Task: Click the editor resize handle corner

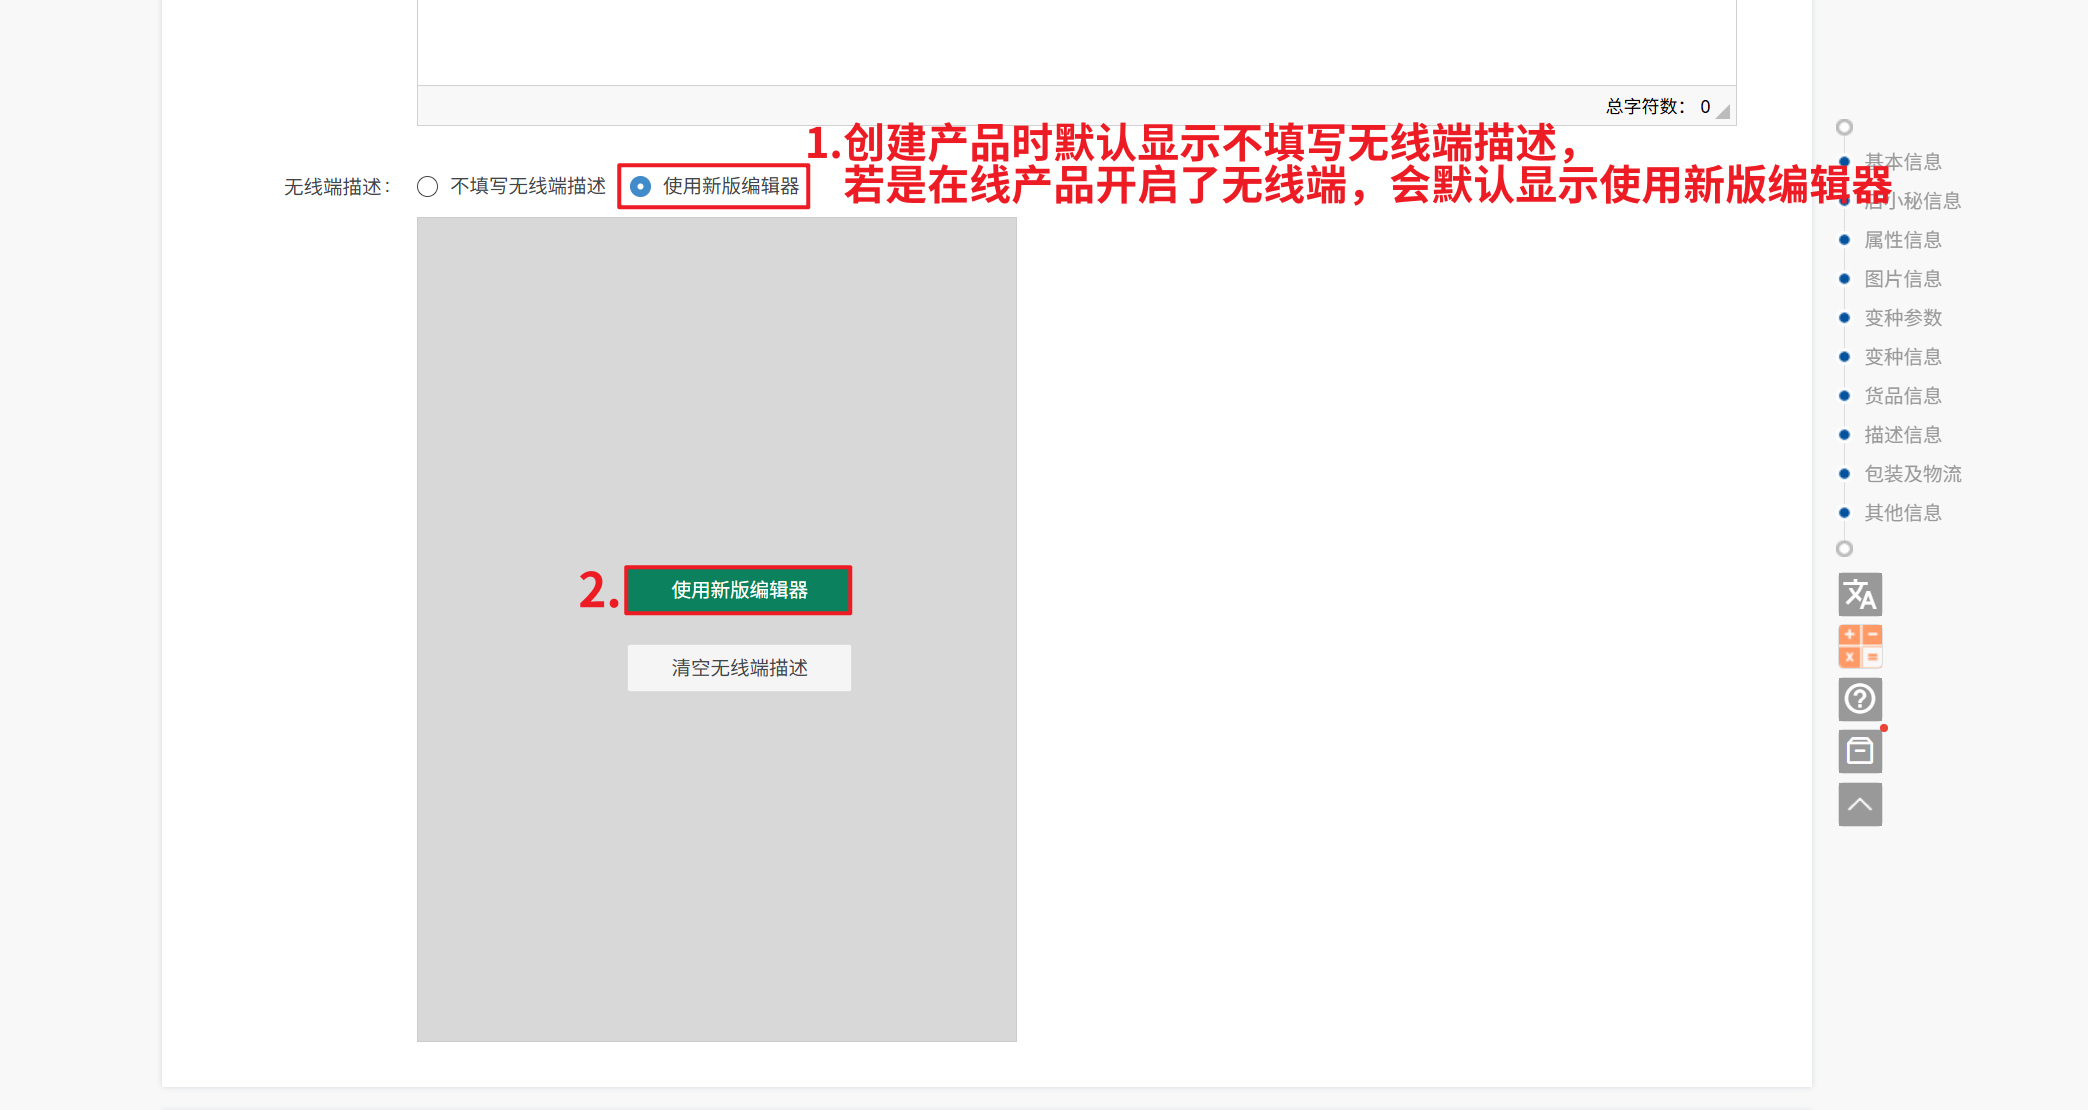Action: tap(1723, 111)
